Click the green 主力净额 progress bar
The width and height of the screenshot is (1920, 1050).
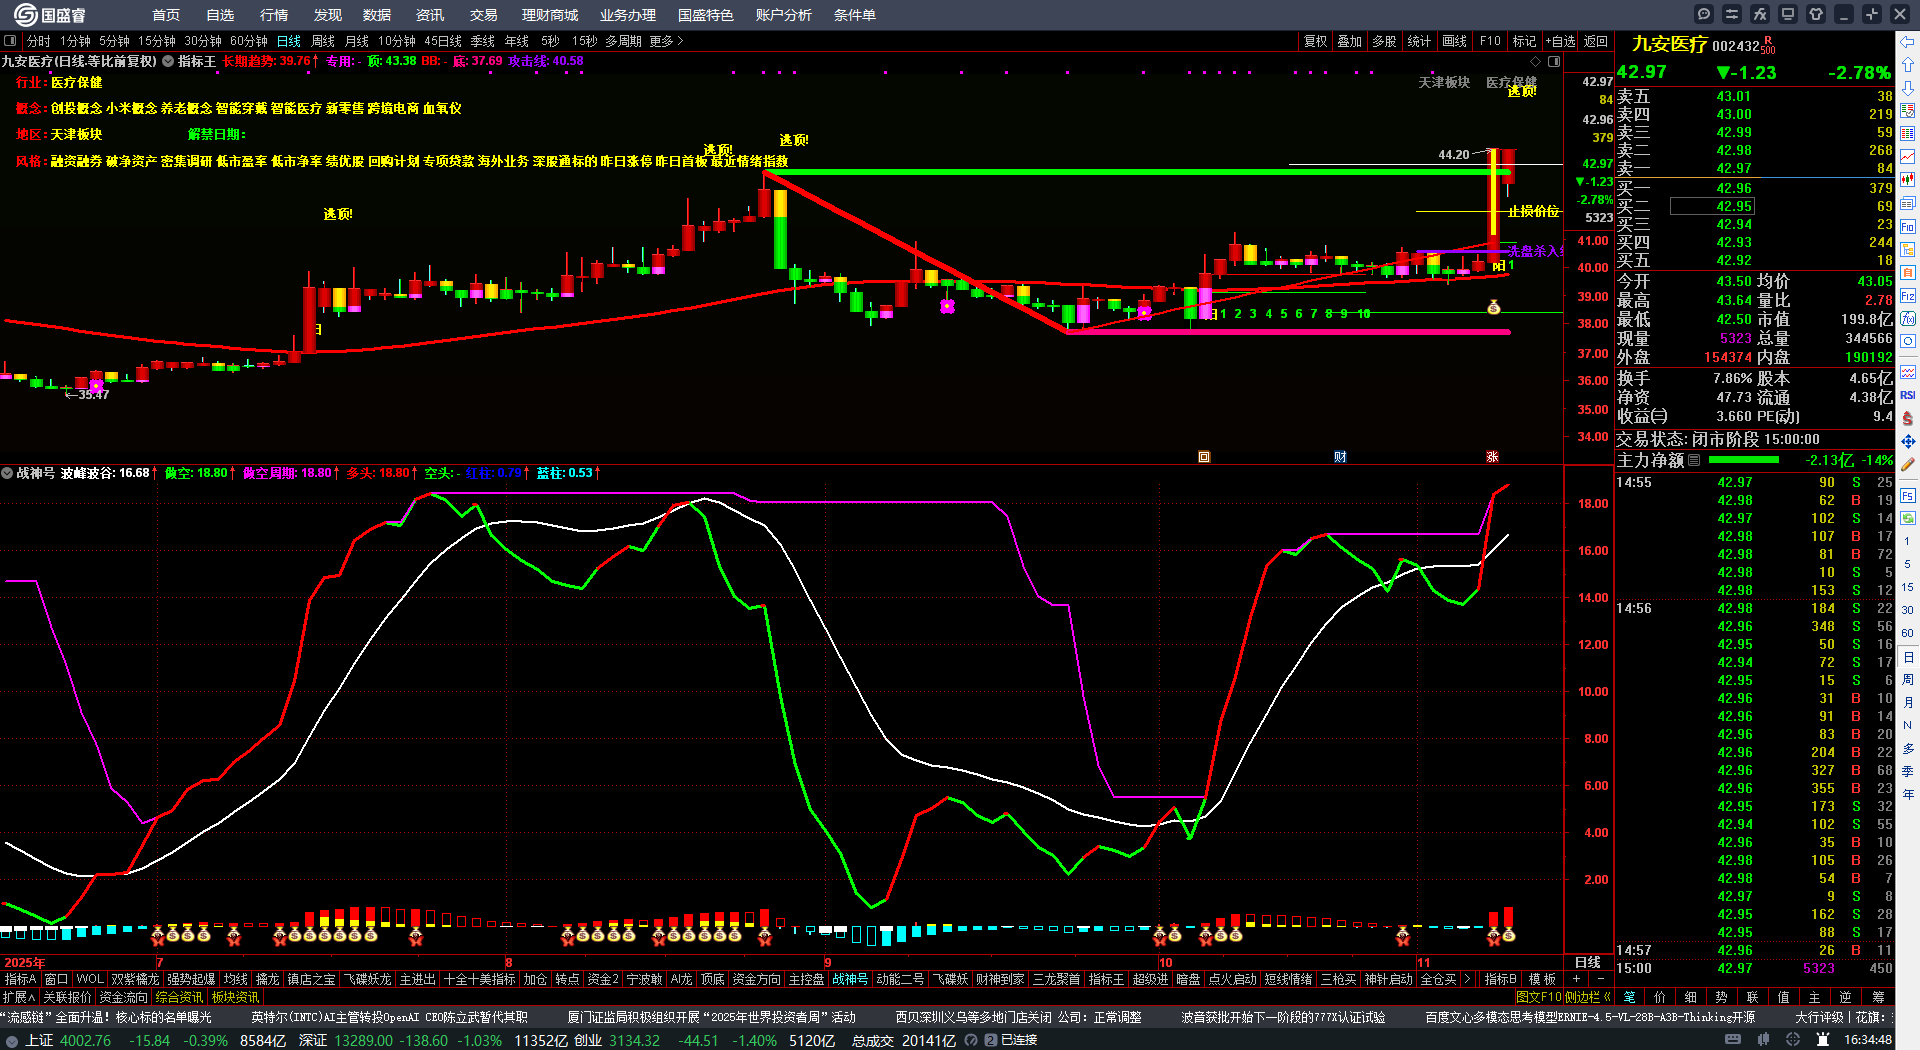[x=1744, y=461]
